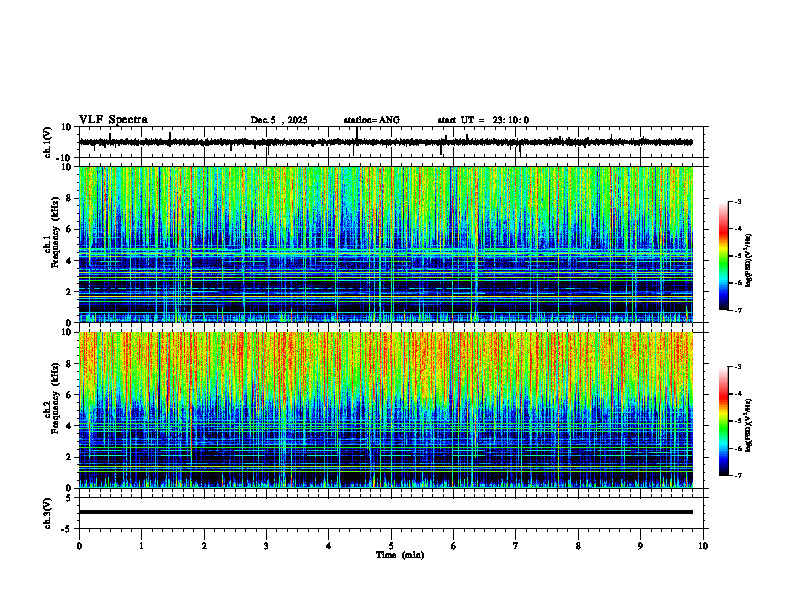
Task: Click the ch.2 spectrogram color scale bar
Action: pyautogui.click(x=723, y=421)
